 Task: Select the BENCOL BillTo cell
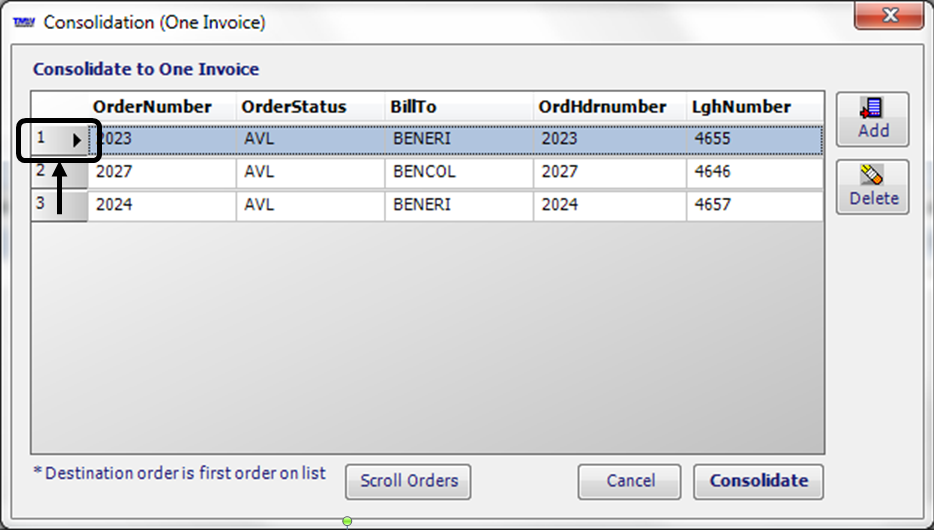424,172
